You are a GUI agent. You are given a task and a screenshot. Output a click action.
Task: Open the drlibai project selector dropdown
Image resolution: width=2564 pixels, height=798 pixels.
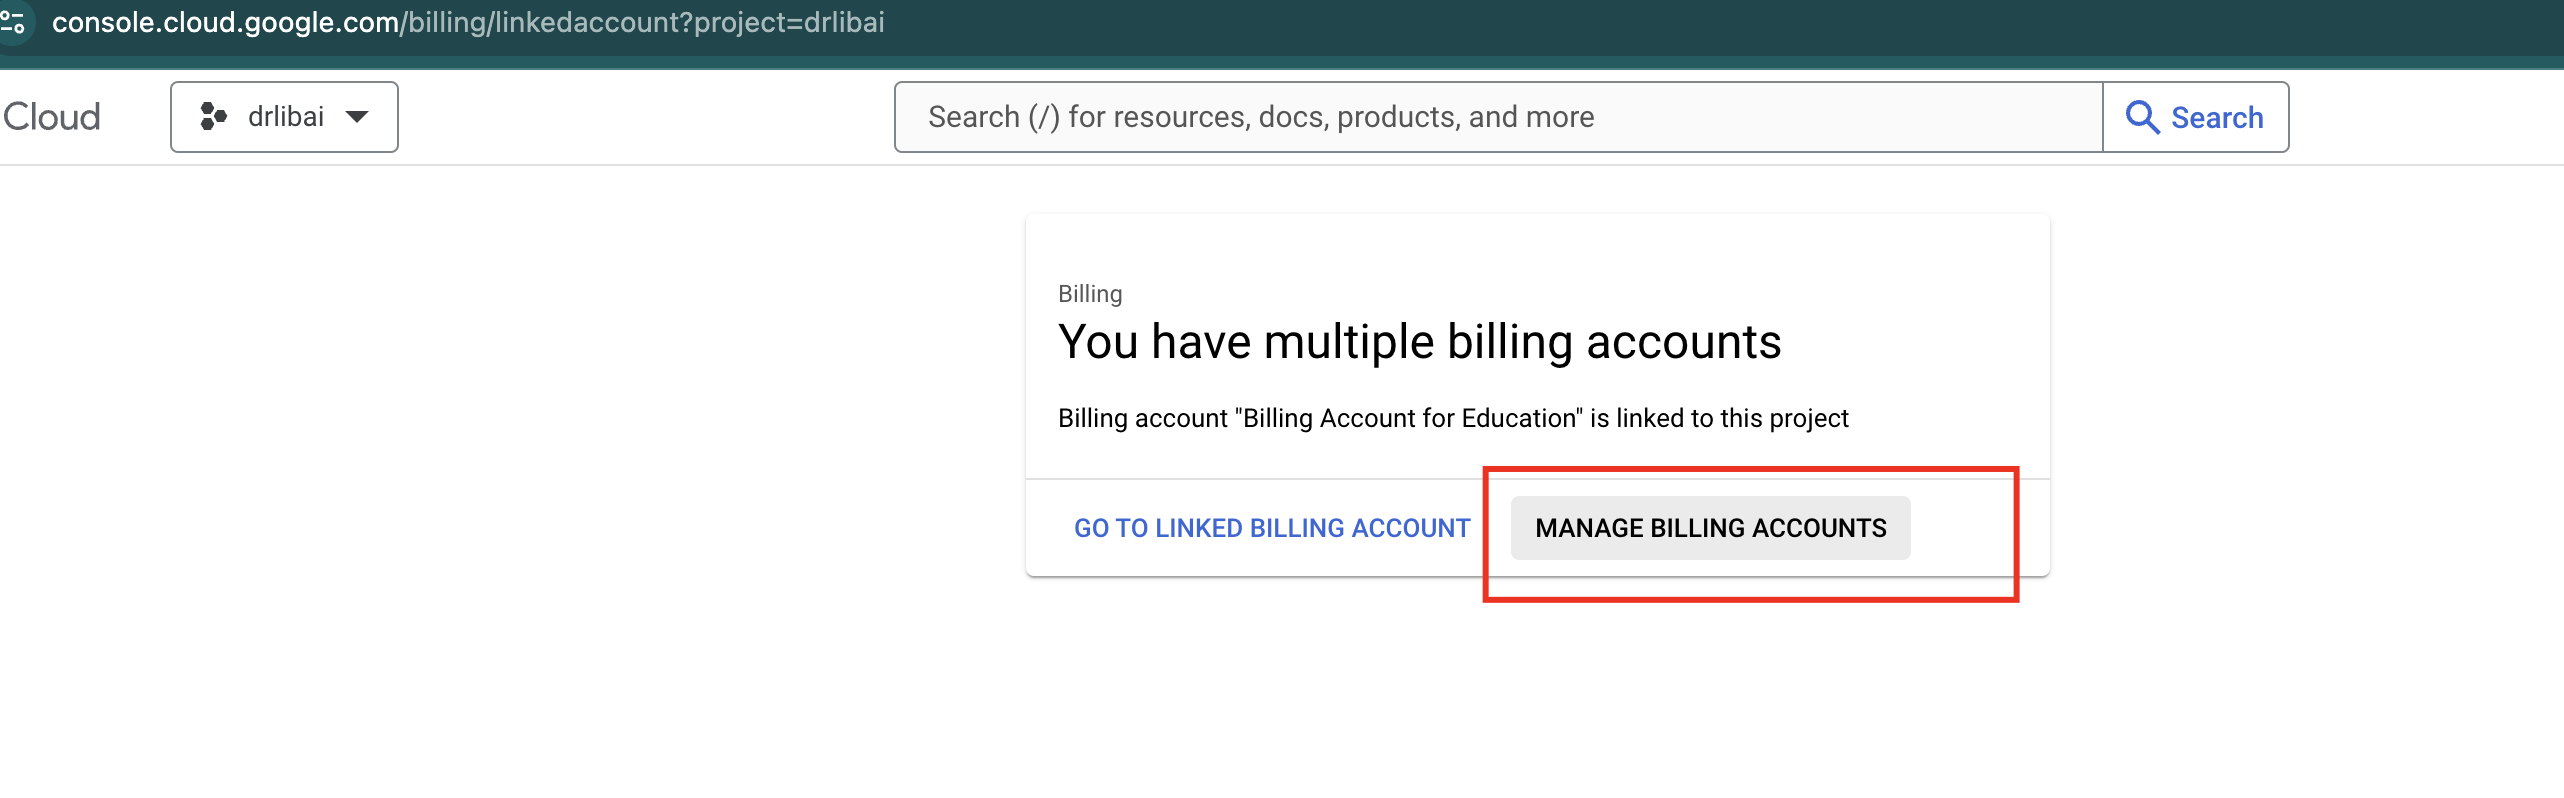(284, 117)
